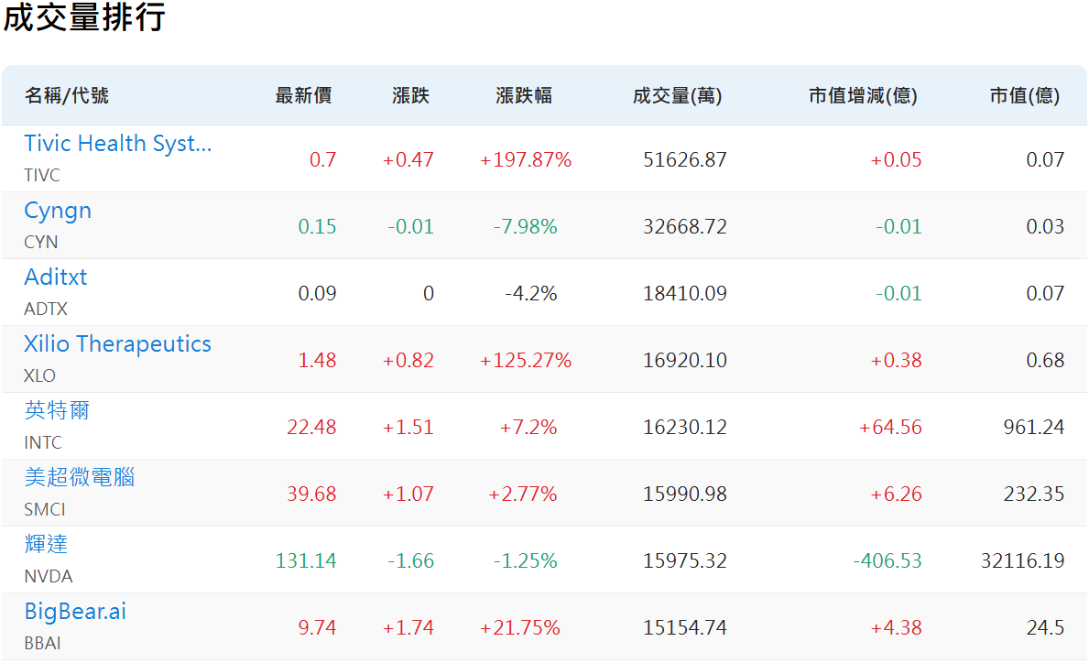Click the price change -1.66

pyautogui.click(x=410, y=560)
